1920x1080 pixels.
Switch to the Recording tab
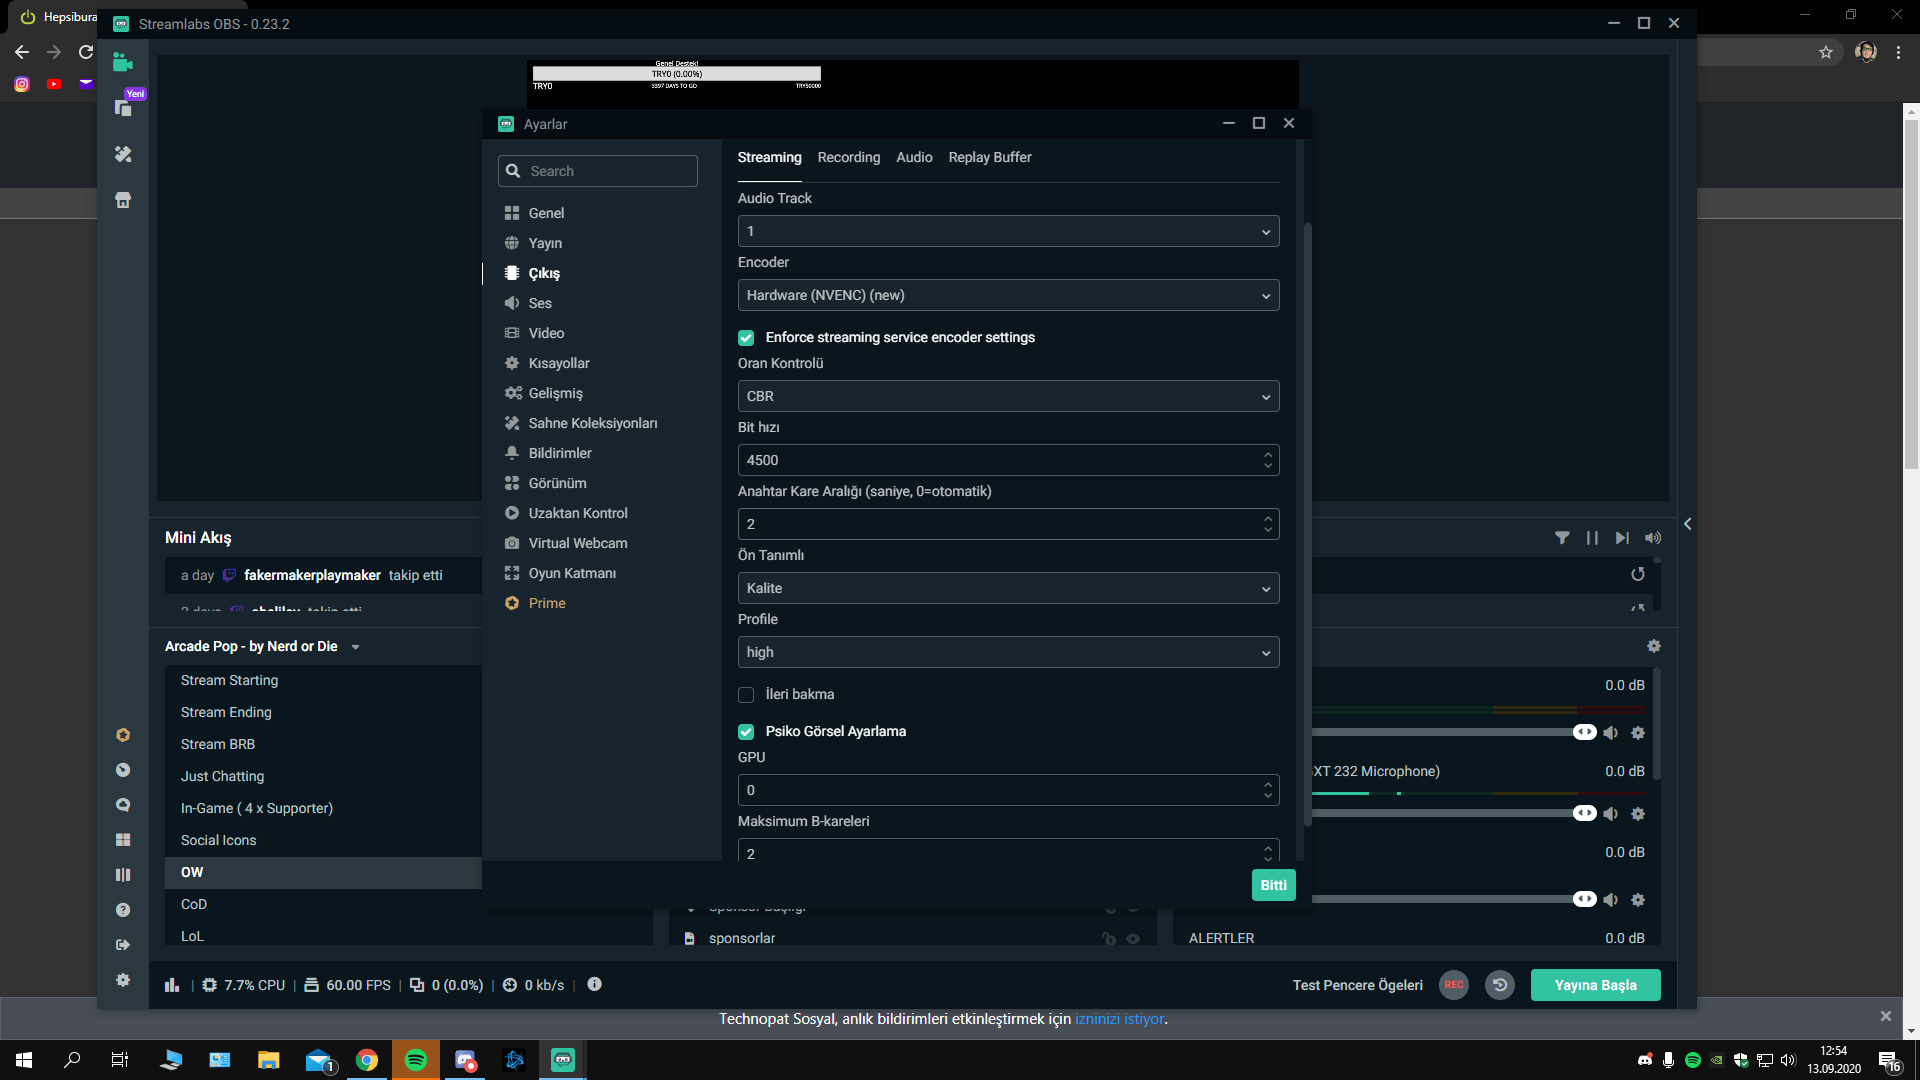click(x=848, y=158)
